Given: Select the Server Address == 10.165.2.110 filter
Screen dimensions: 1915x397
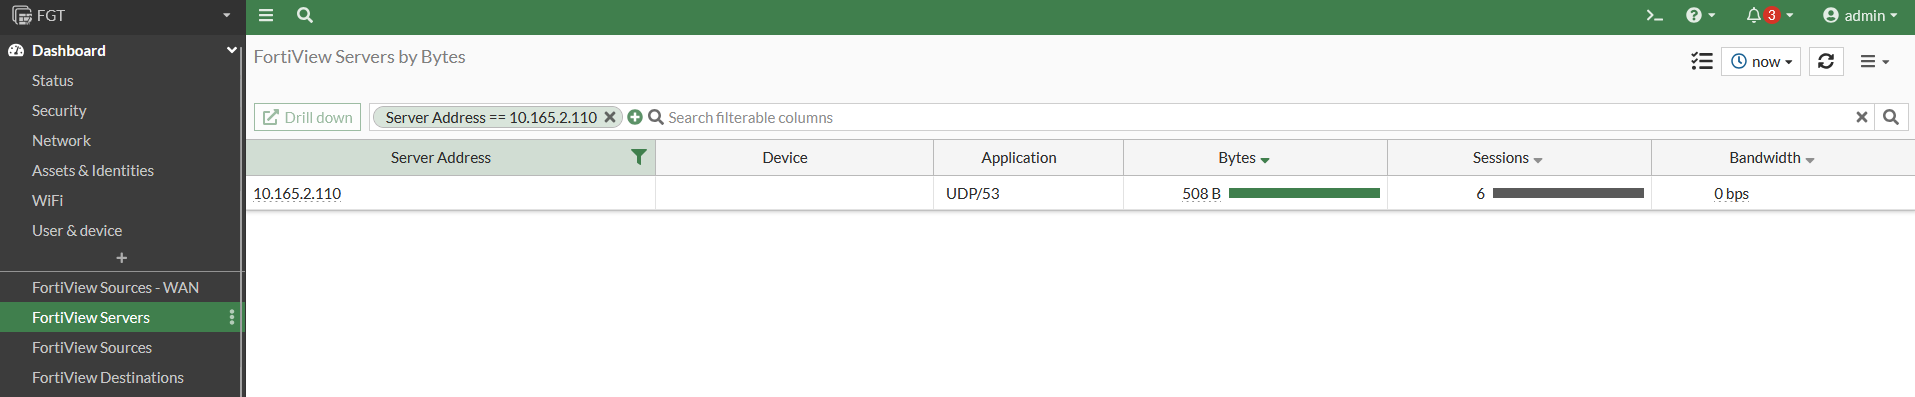Looking at the screenshot, I should click(491, 117).
